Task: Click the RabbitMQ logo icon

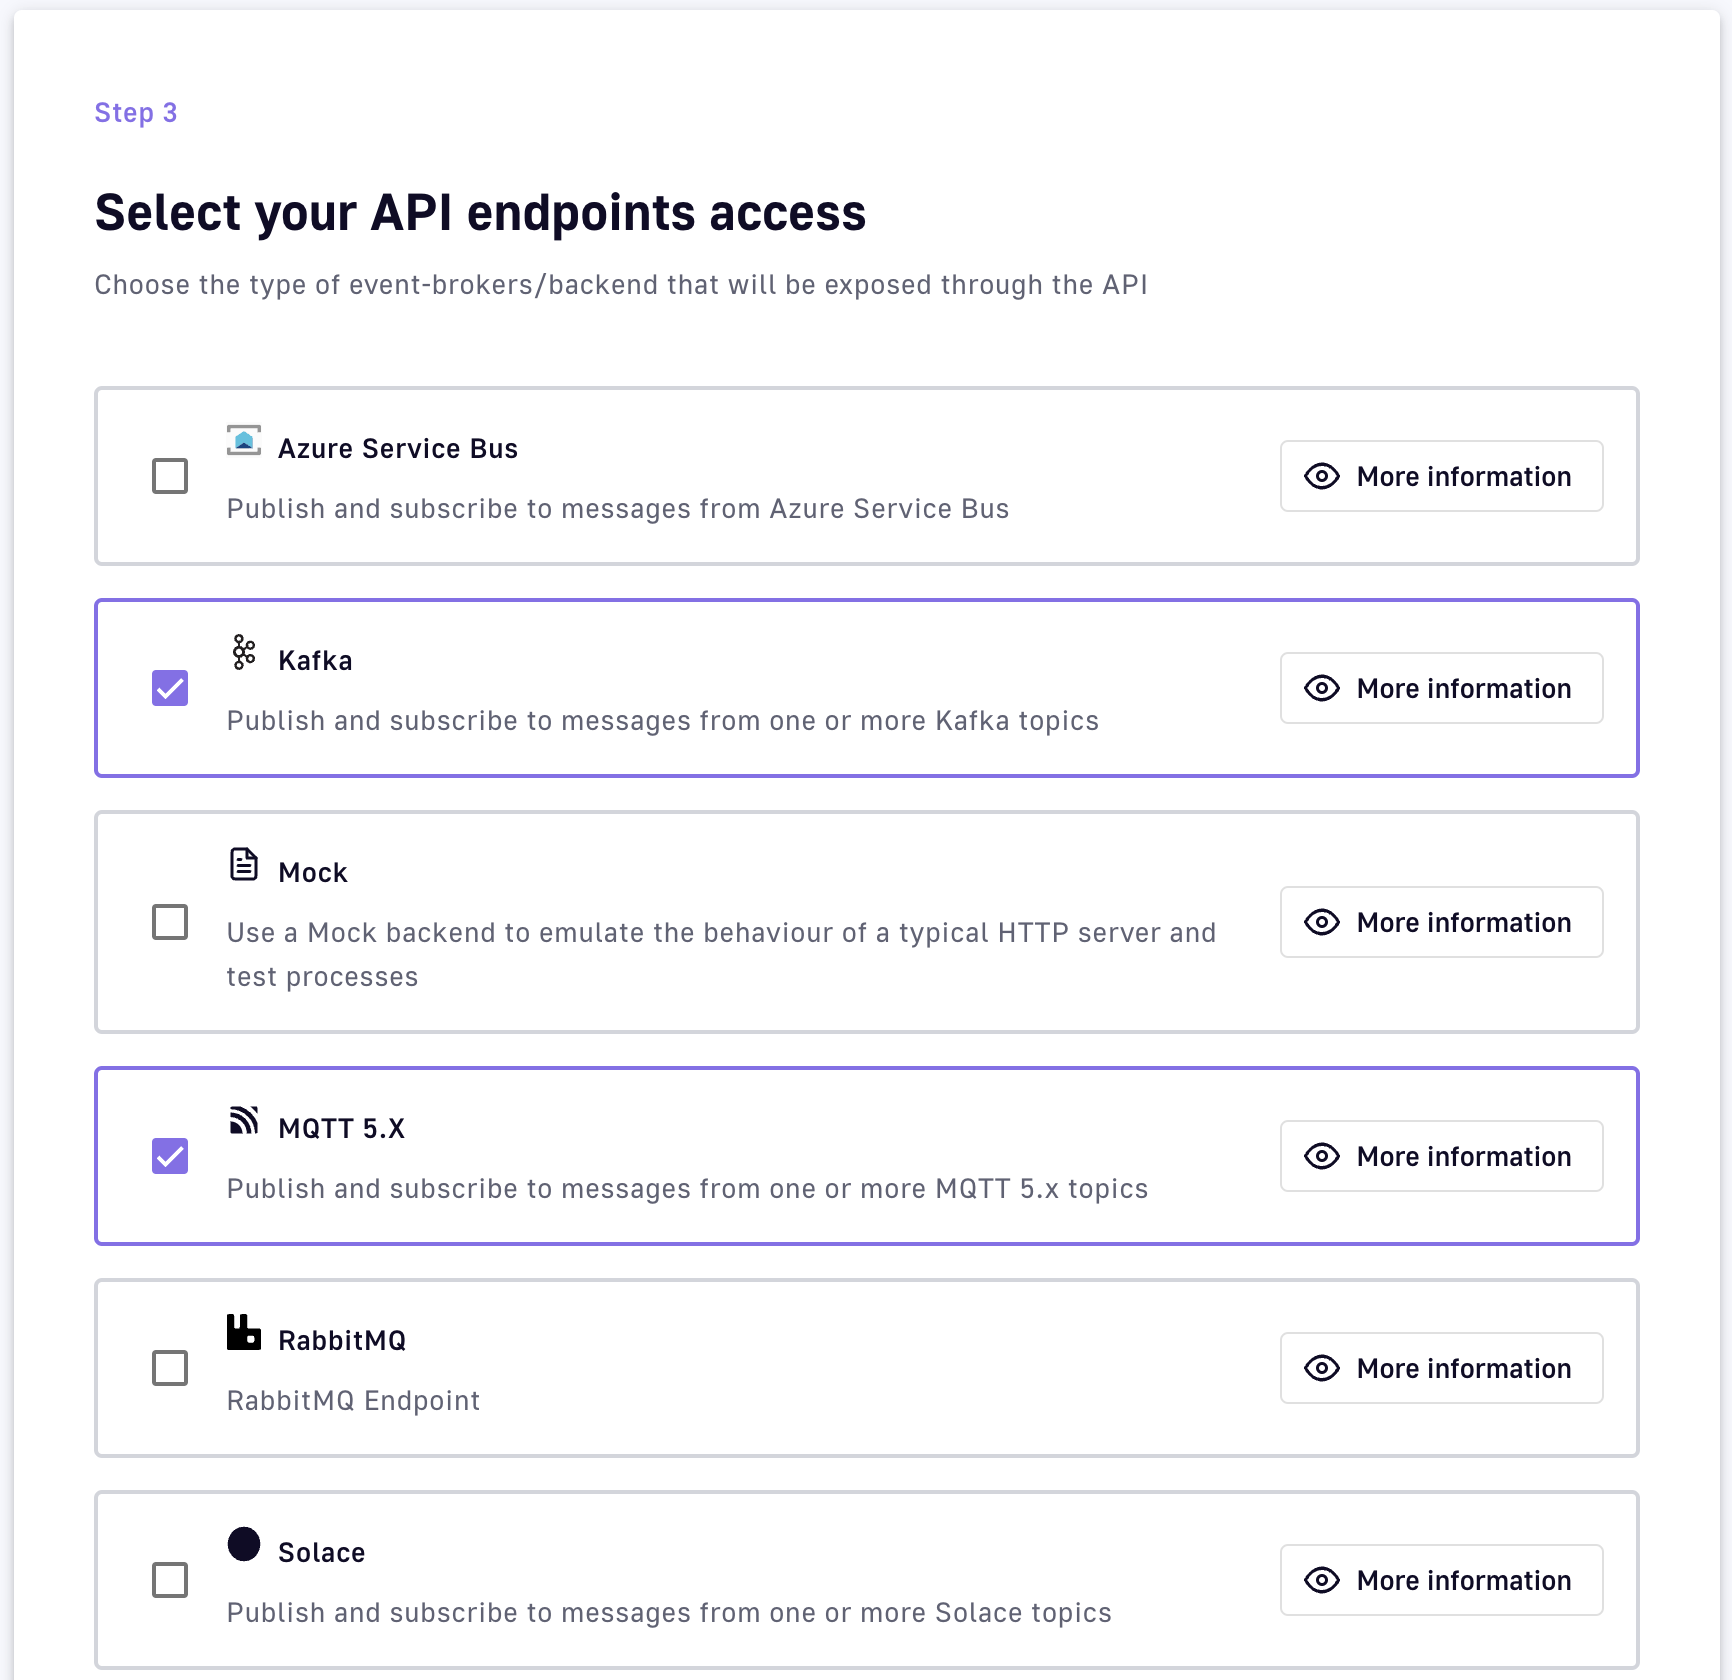Action: [244, 1332]
